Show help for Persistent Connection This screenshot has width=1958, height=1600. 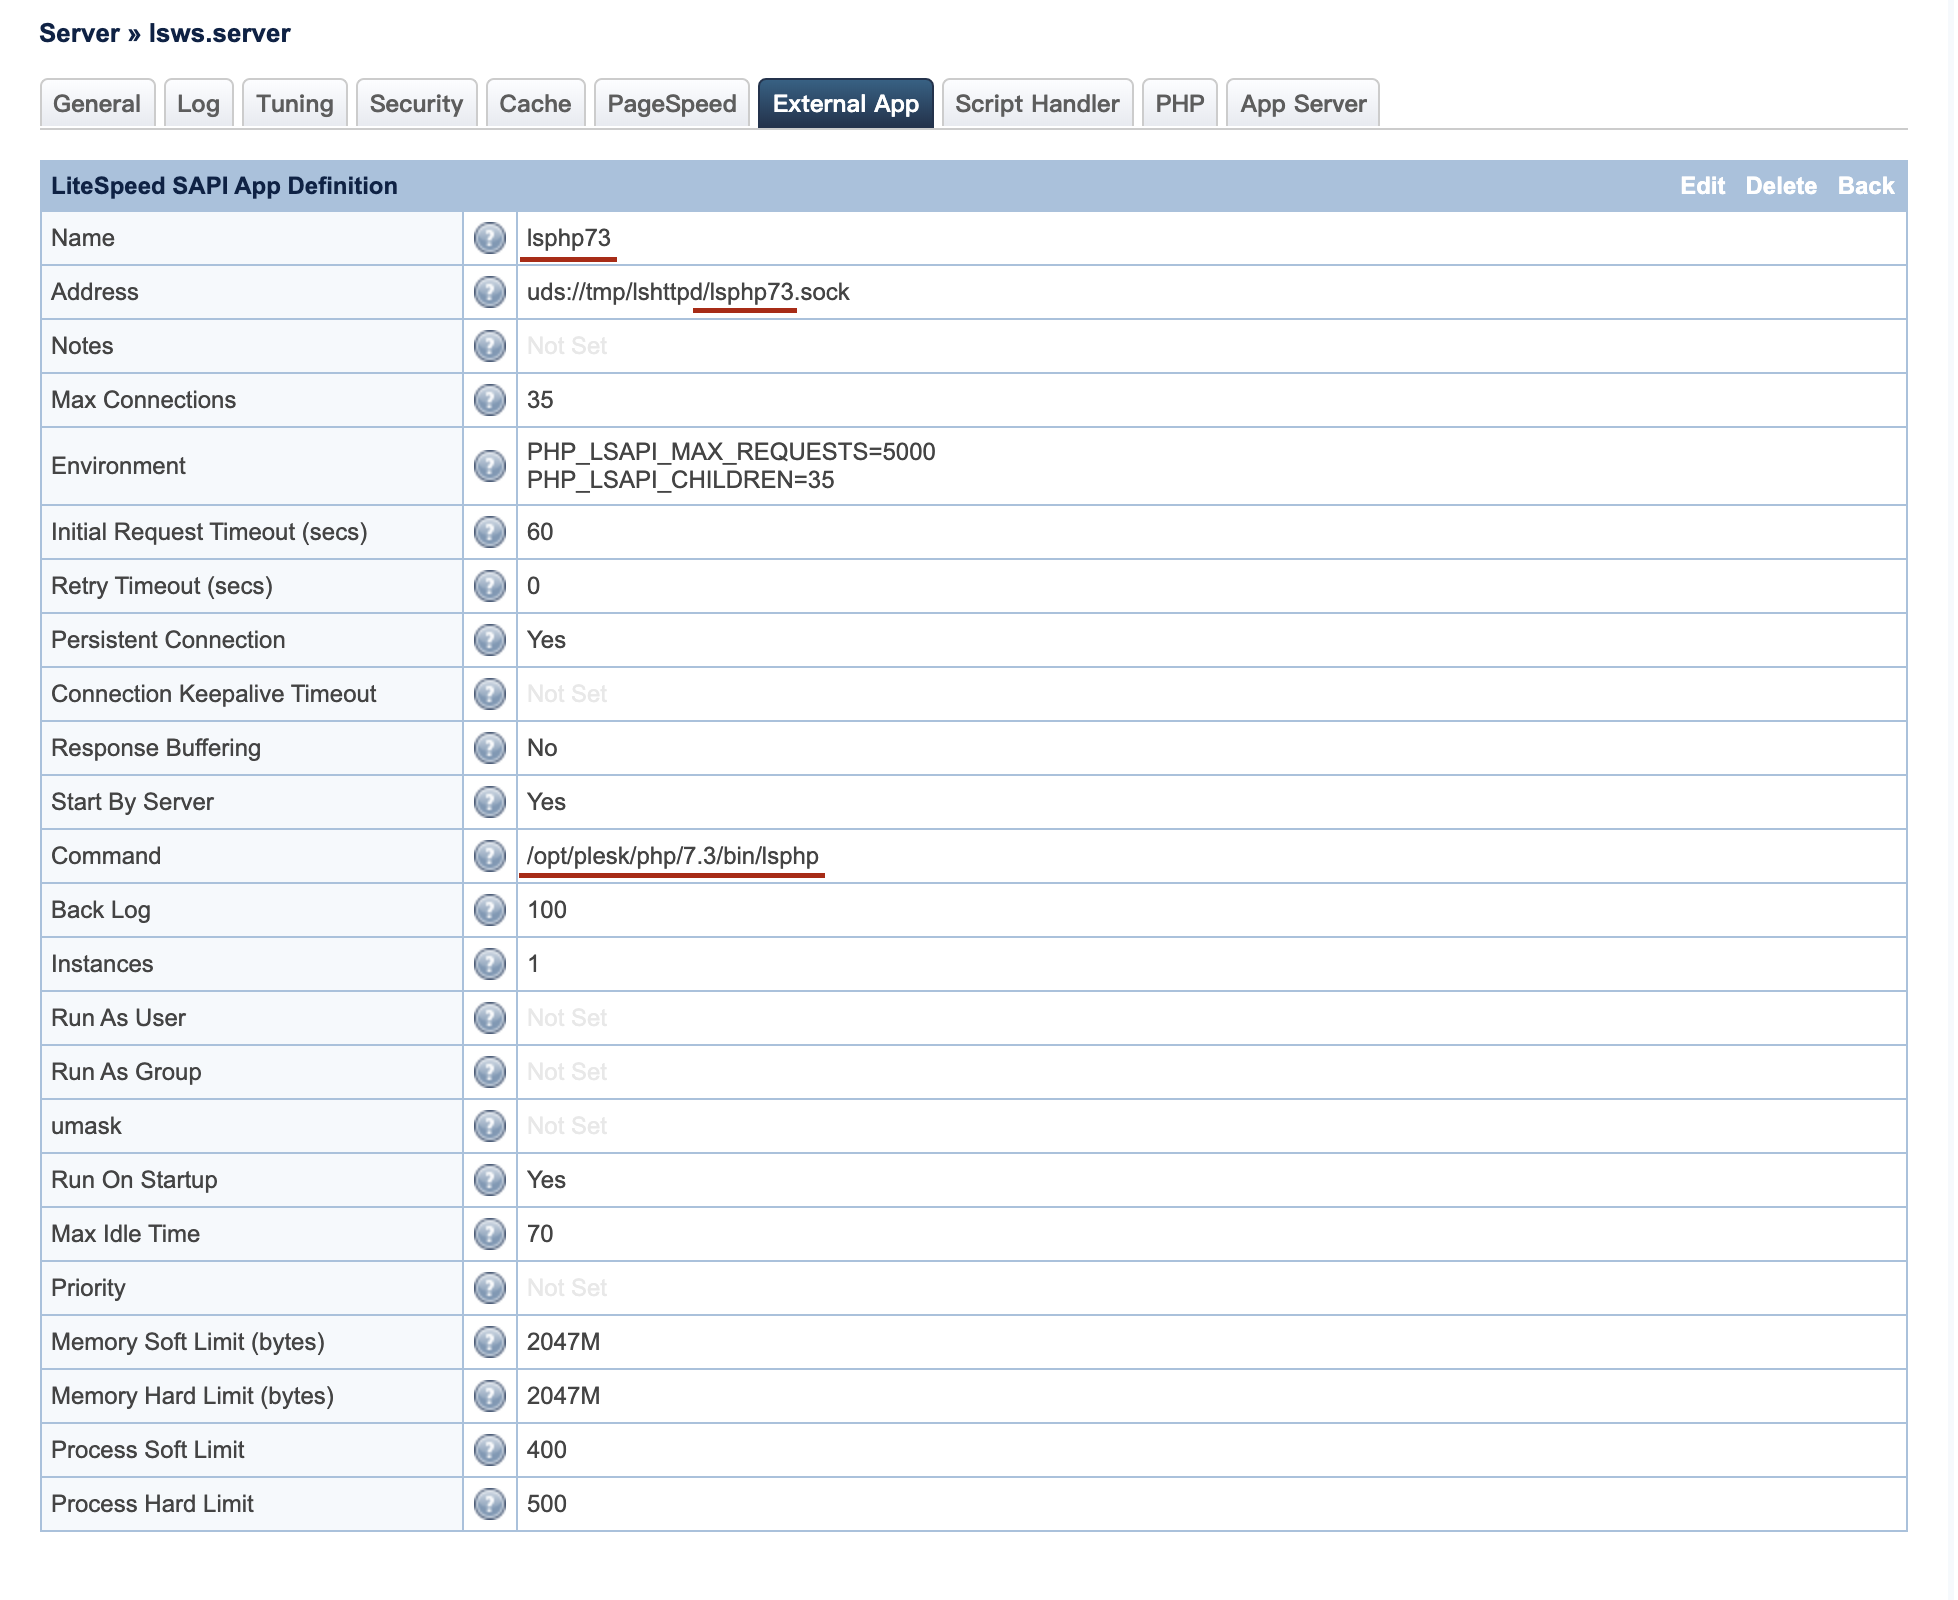tap(489, 640)
